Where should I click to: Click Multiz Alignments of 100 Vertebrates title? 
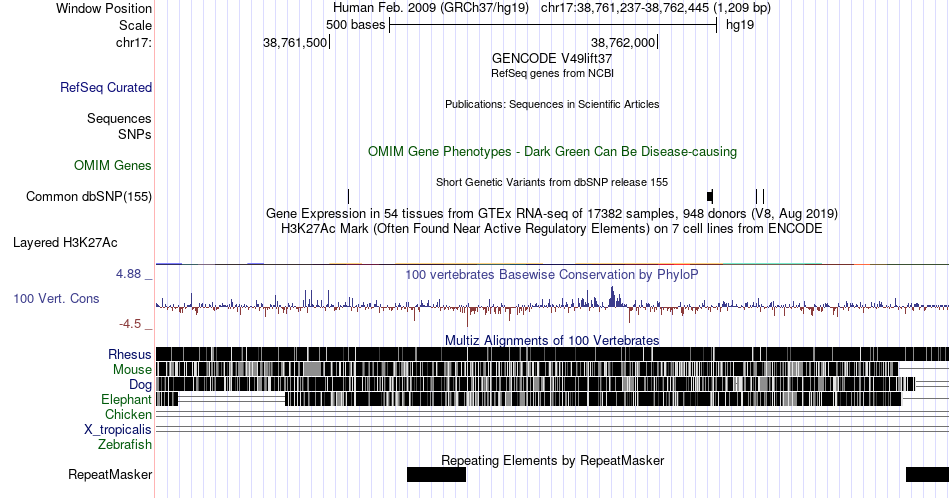pyautogui.click(x=552, y=340)
